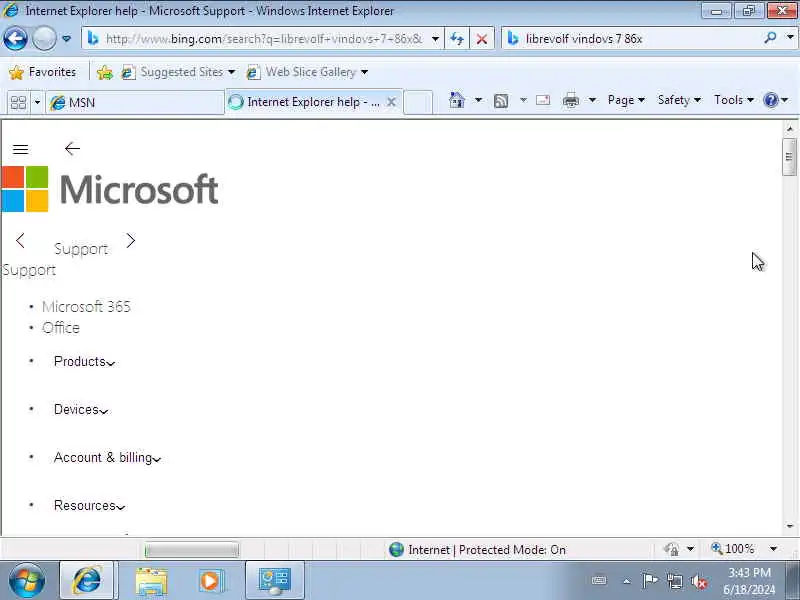The width and height of the screenshot is (800, 600).
Task: Click the on-screen keyboard tray icon
Action: (x=599, y=581)
